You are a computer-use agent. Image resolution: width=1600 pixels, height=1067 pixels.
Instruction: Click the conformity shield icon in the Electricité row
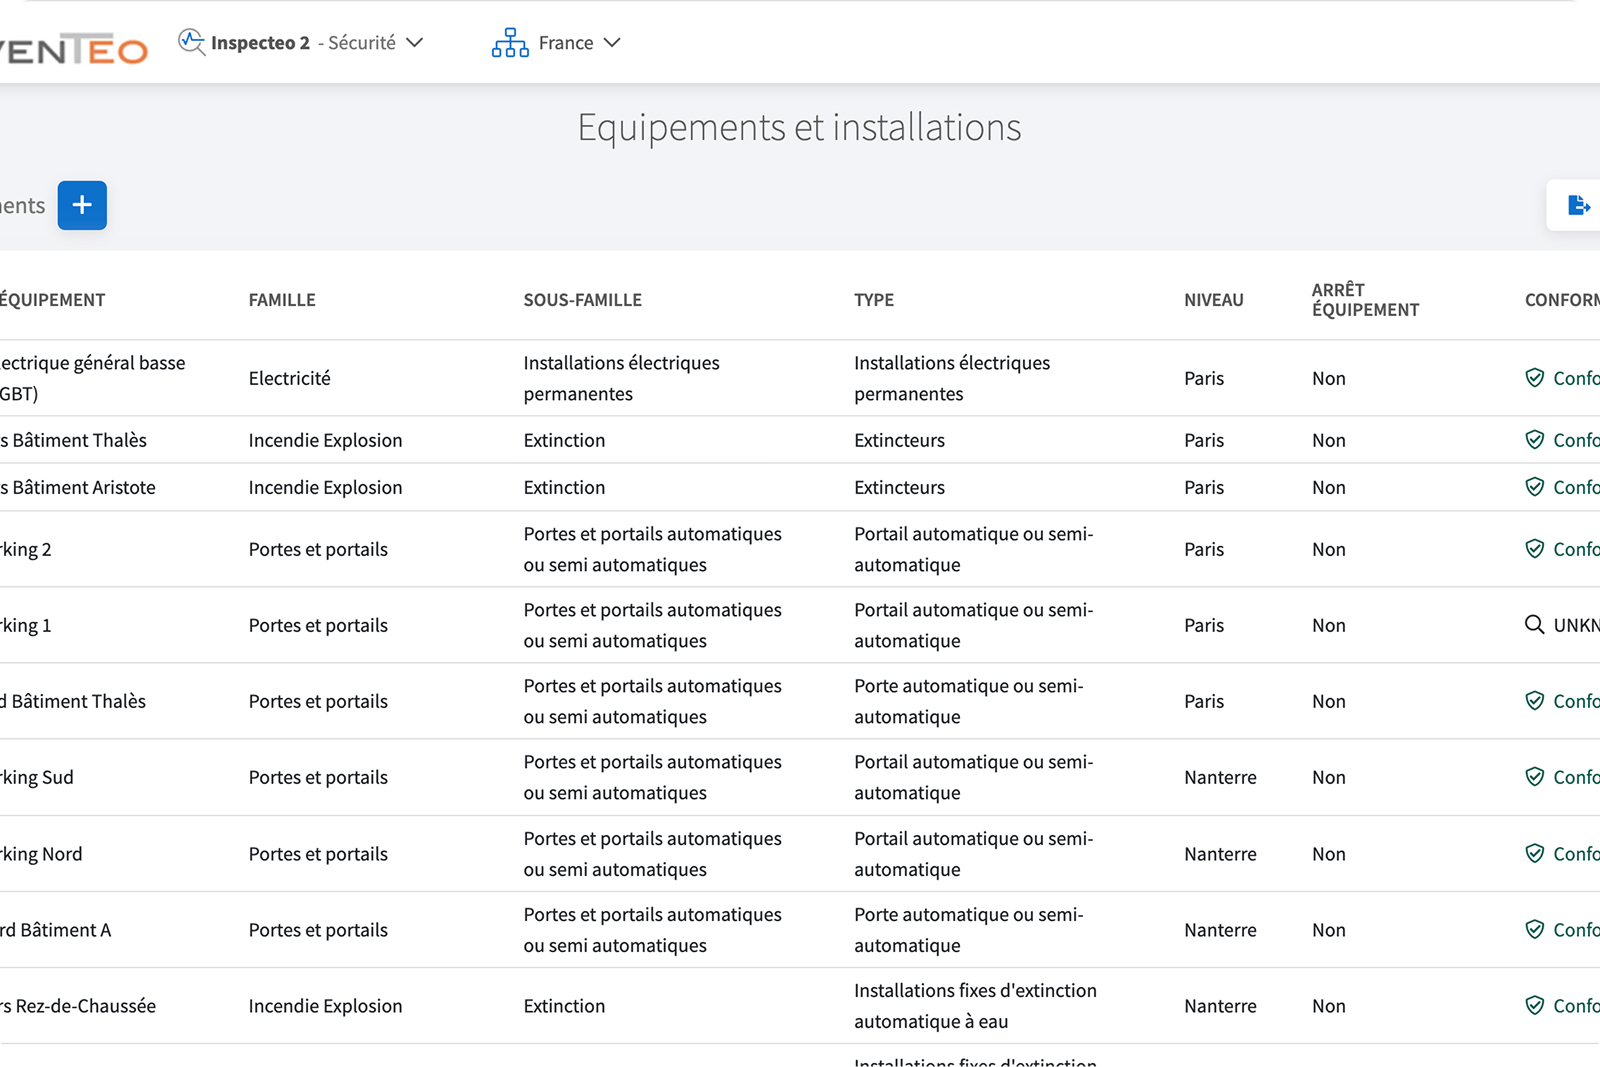click(1535, 378)
